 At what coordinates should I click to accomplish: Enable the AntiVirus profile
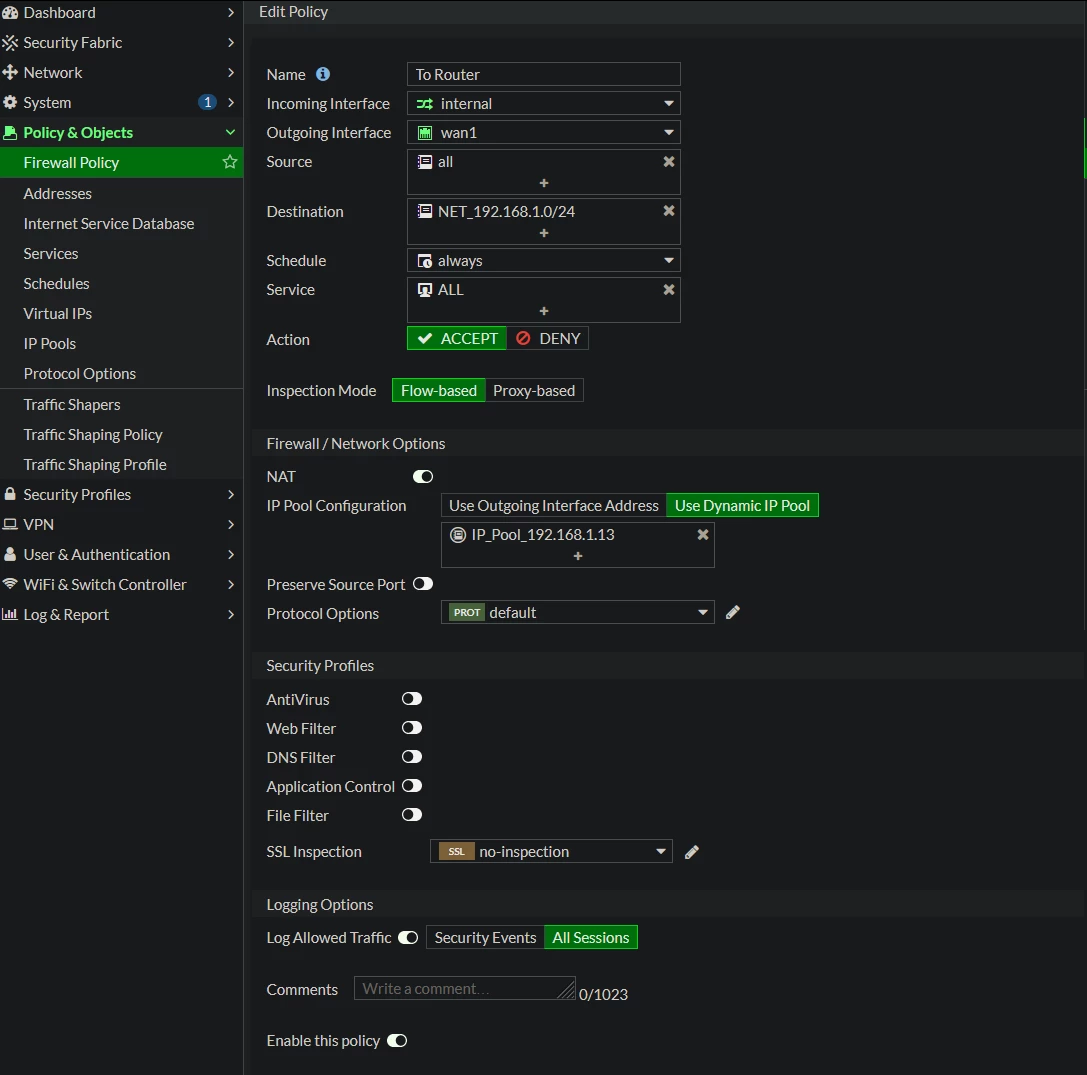(412, 699)
